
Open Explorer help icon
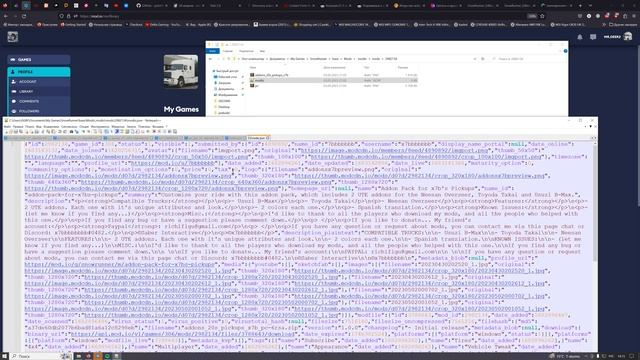[565, 51]
